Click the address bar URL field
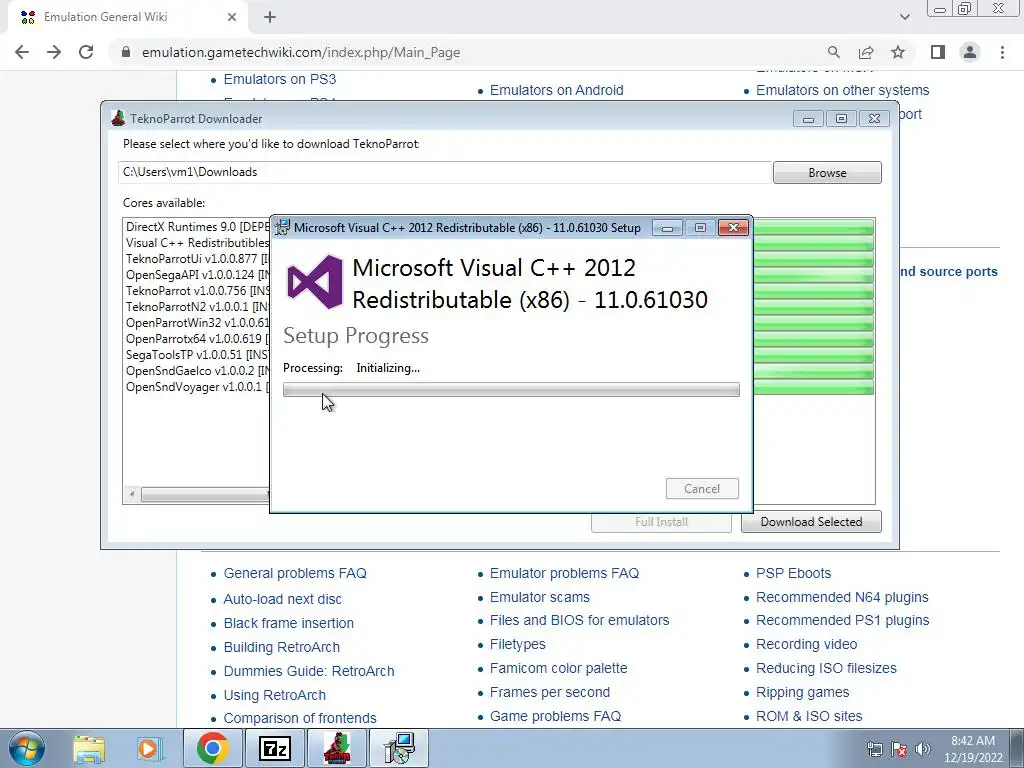The width and height of the screenshot is (1024, 768). pyautogui.click(x=300, y=52)
